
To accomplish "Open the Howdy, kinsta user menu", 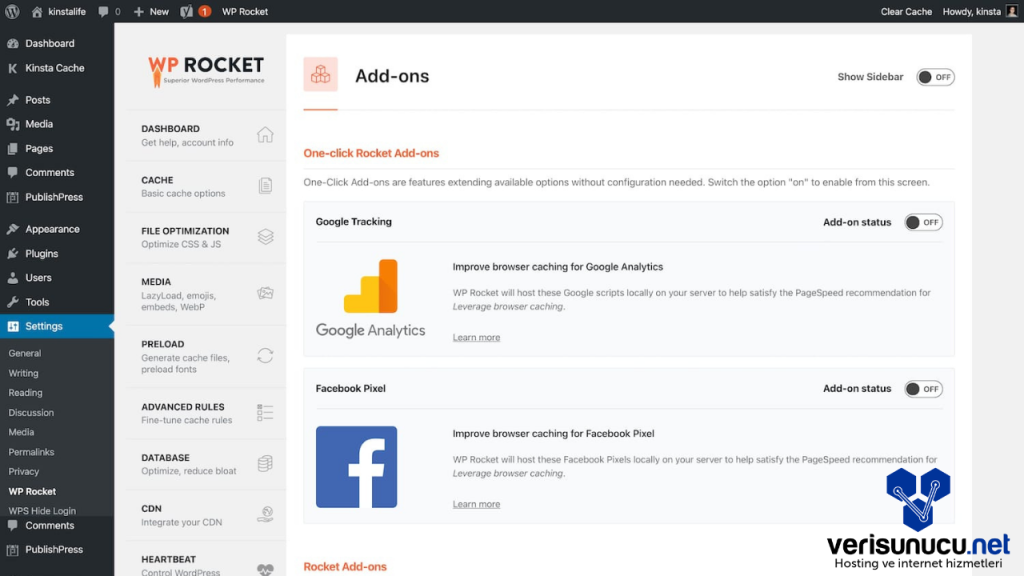I will tap(980, 11).
